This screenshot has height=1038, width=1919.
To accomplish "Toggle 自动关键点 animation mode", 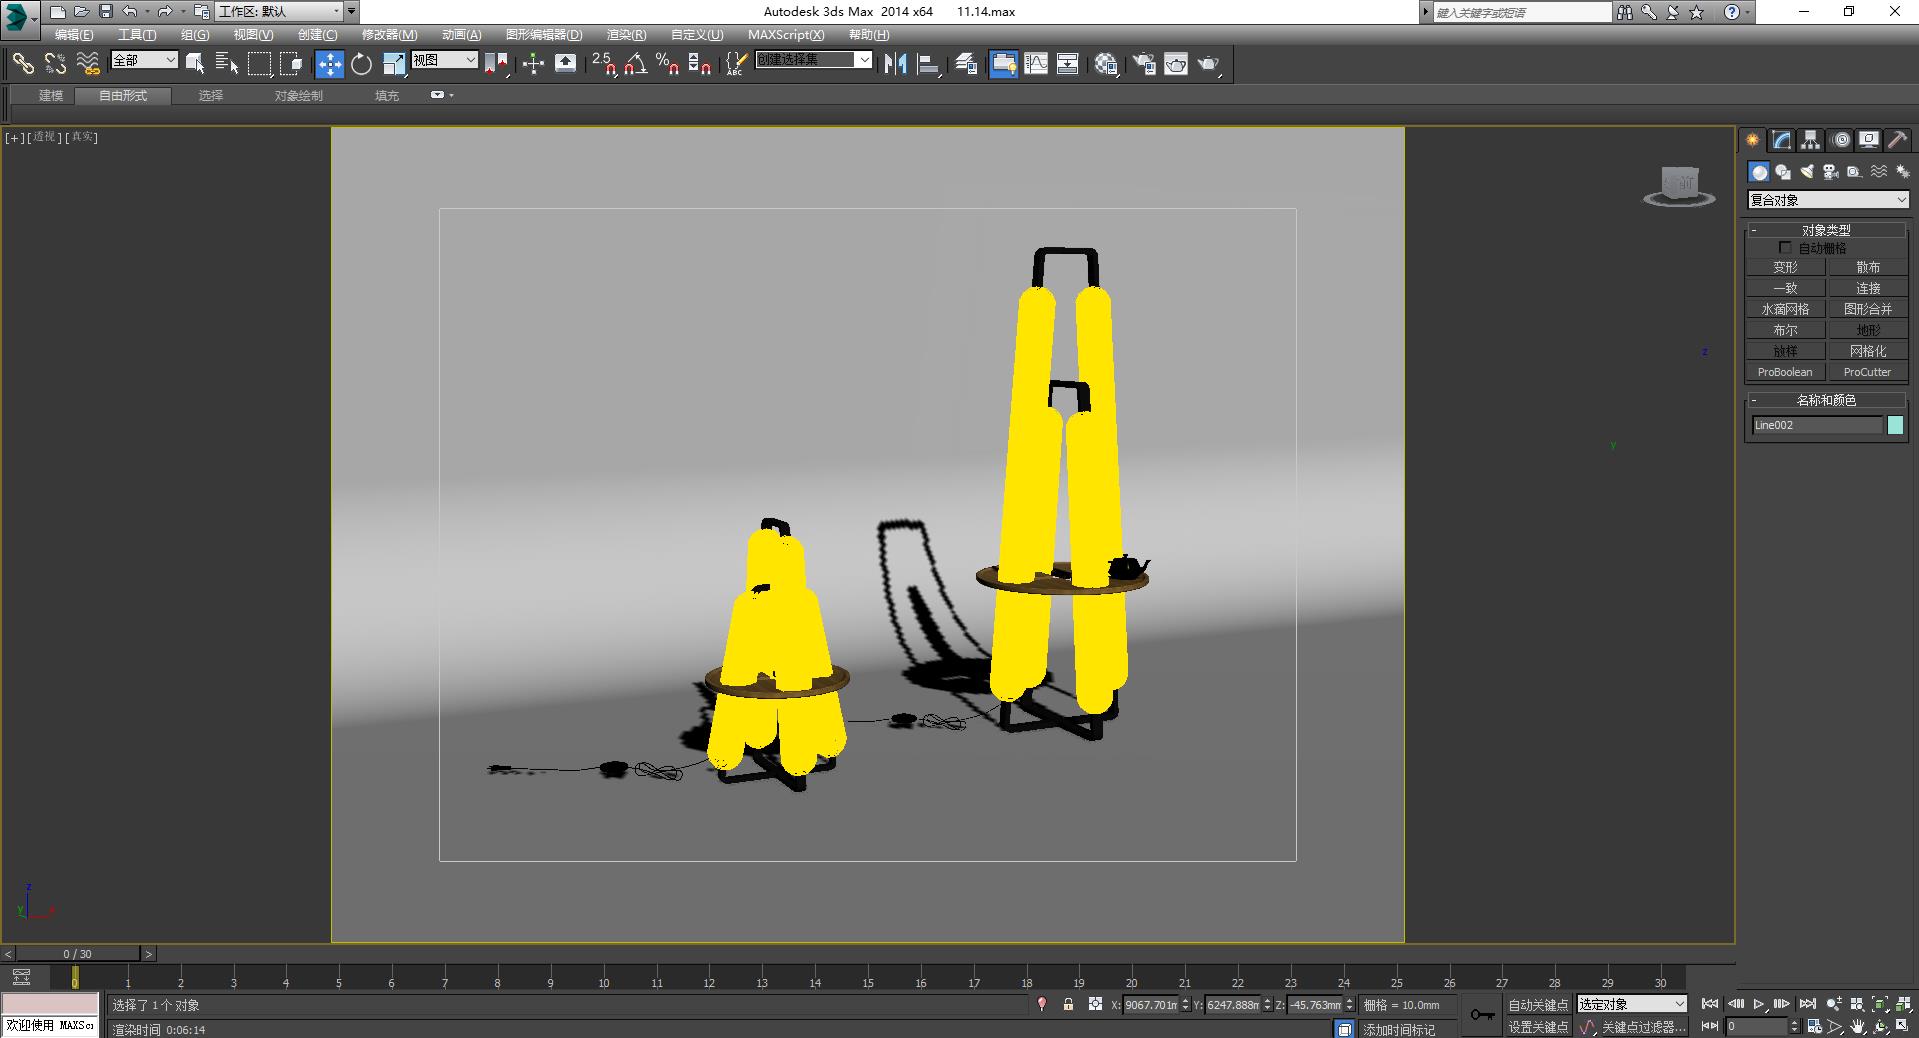I will pos(1538,1005).
